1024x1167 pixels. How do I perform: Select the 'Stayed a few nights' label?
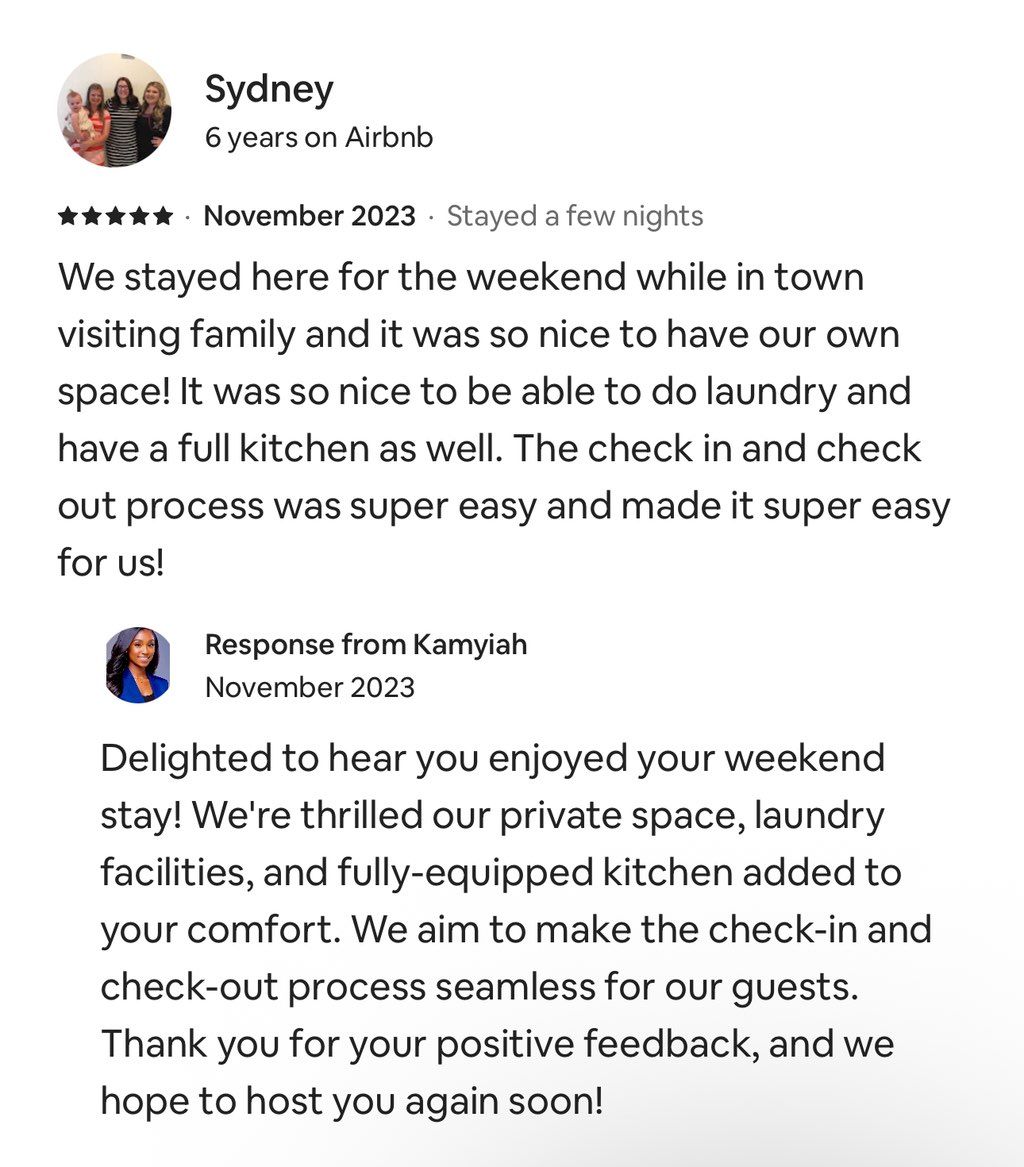coord(575,217)
